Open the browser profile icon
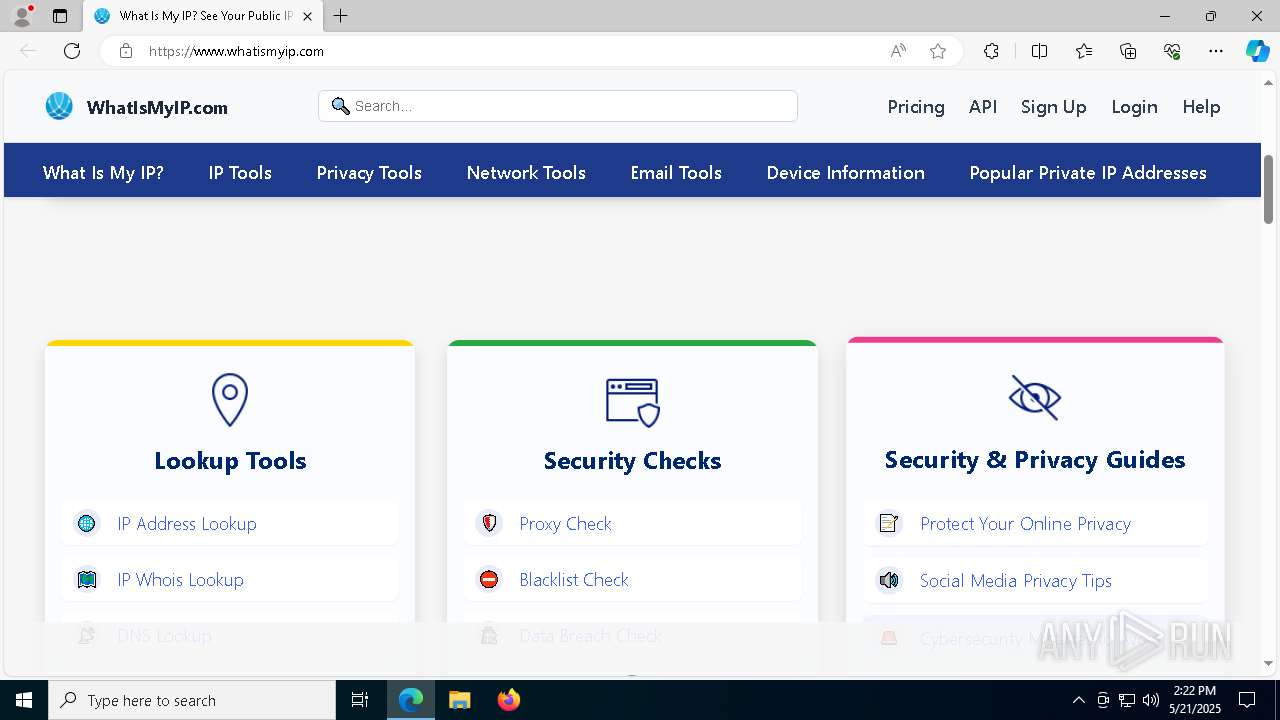This screenshot has width=1280, height=720. pos(22,16)
